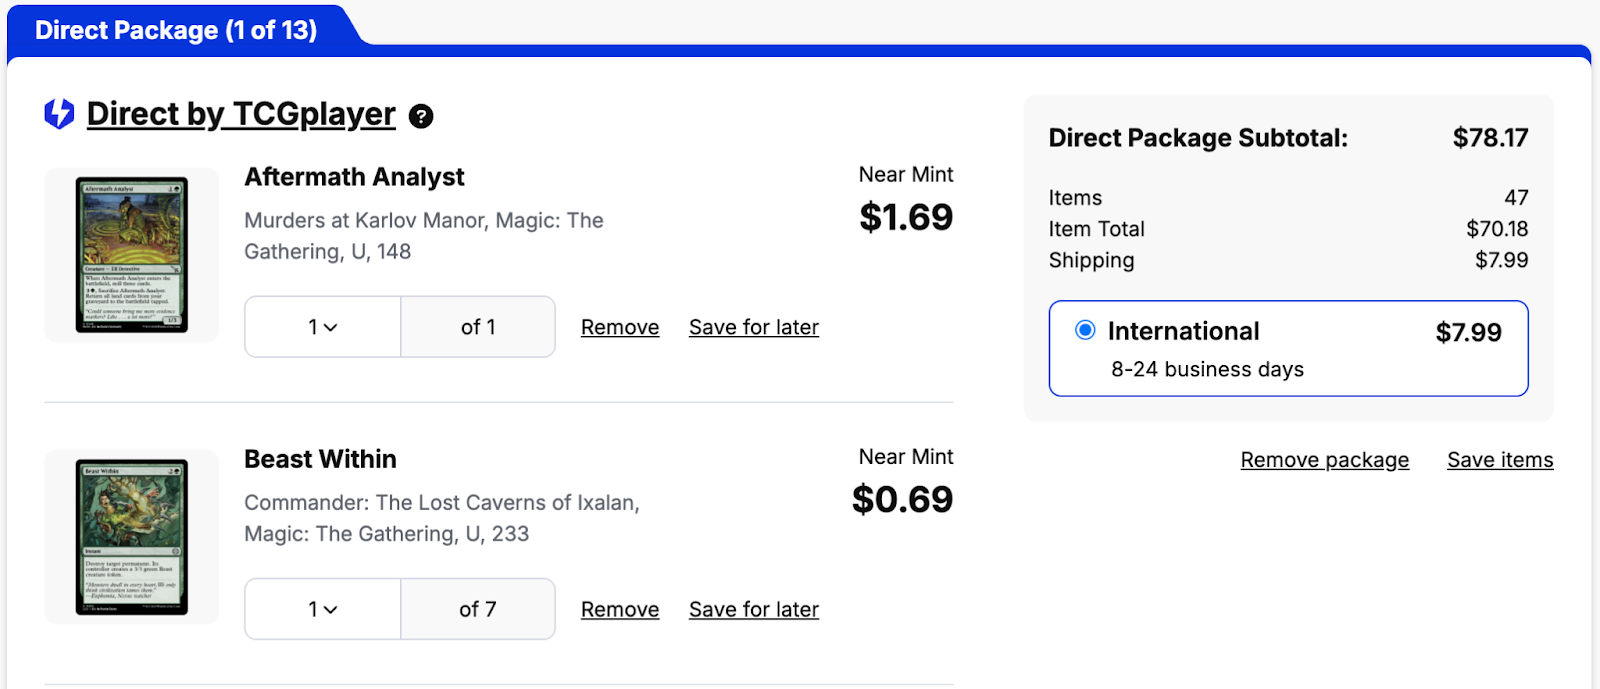Open Aftermath Analyst quantity dropdown
The height and width of the screenshot is (689, 1600).
(x=322, y=327)
